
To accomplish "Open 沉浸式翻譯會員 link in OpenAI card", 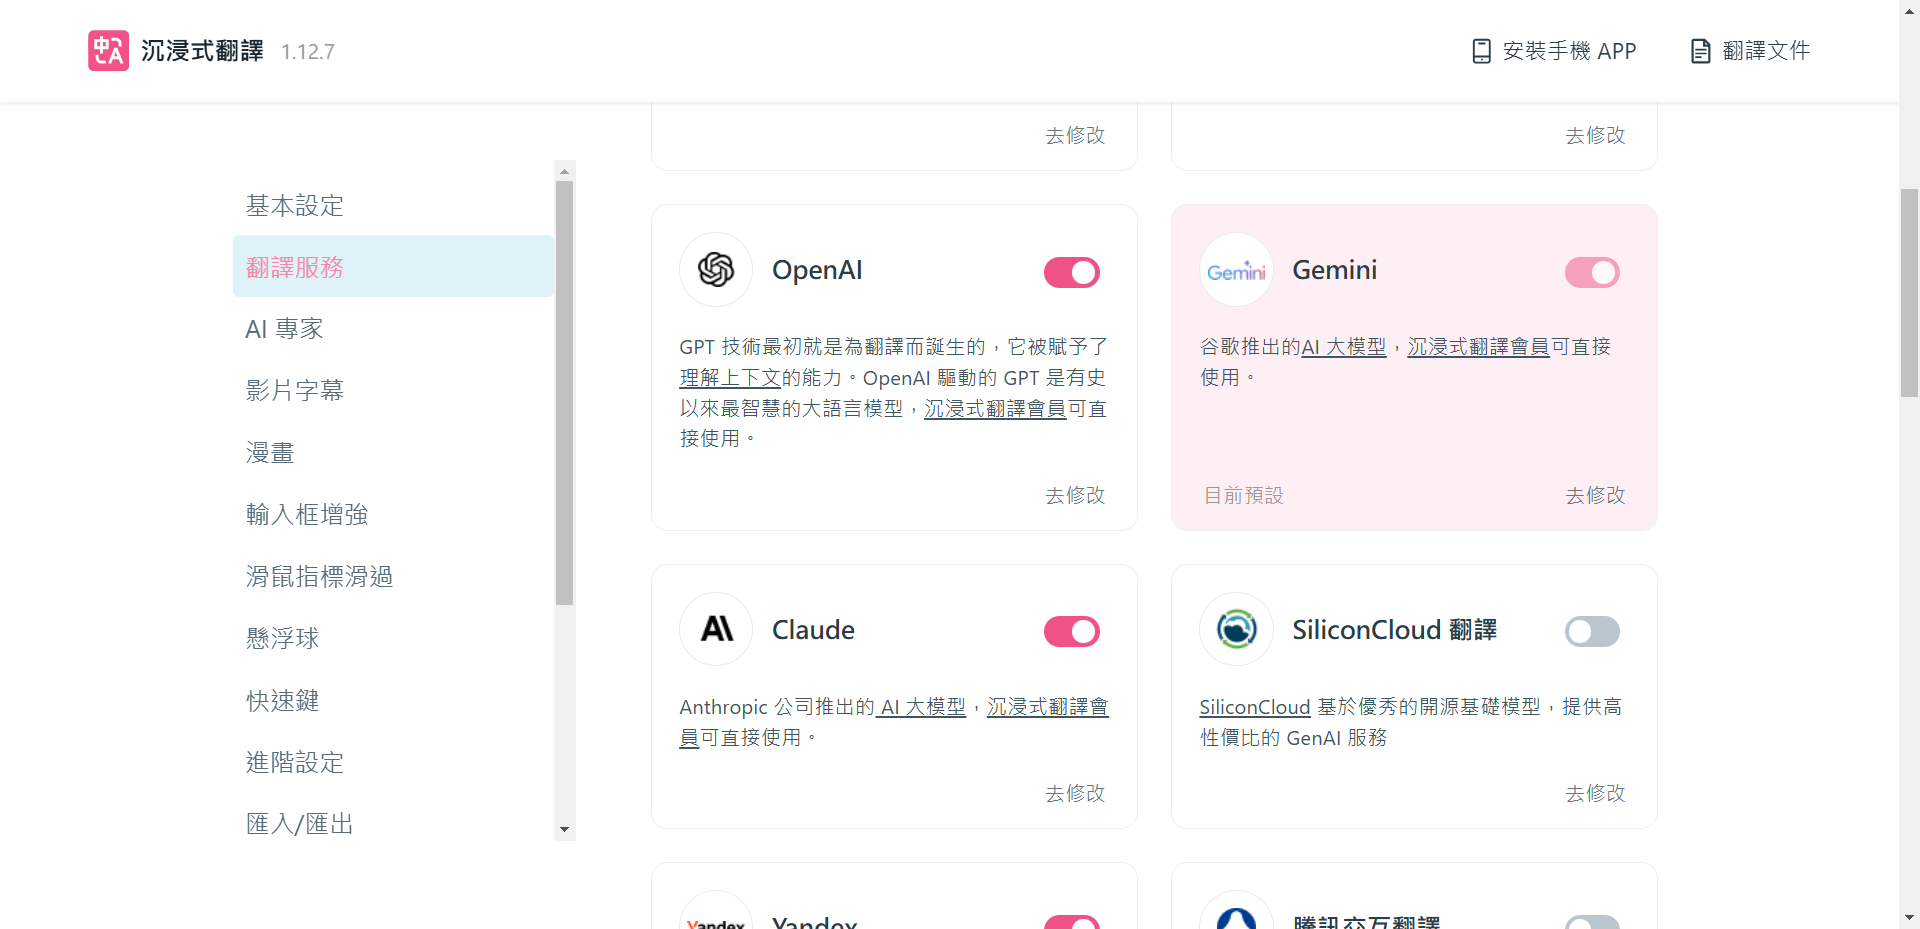I will (995, 409).
